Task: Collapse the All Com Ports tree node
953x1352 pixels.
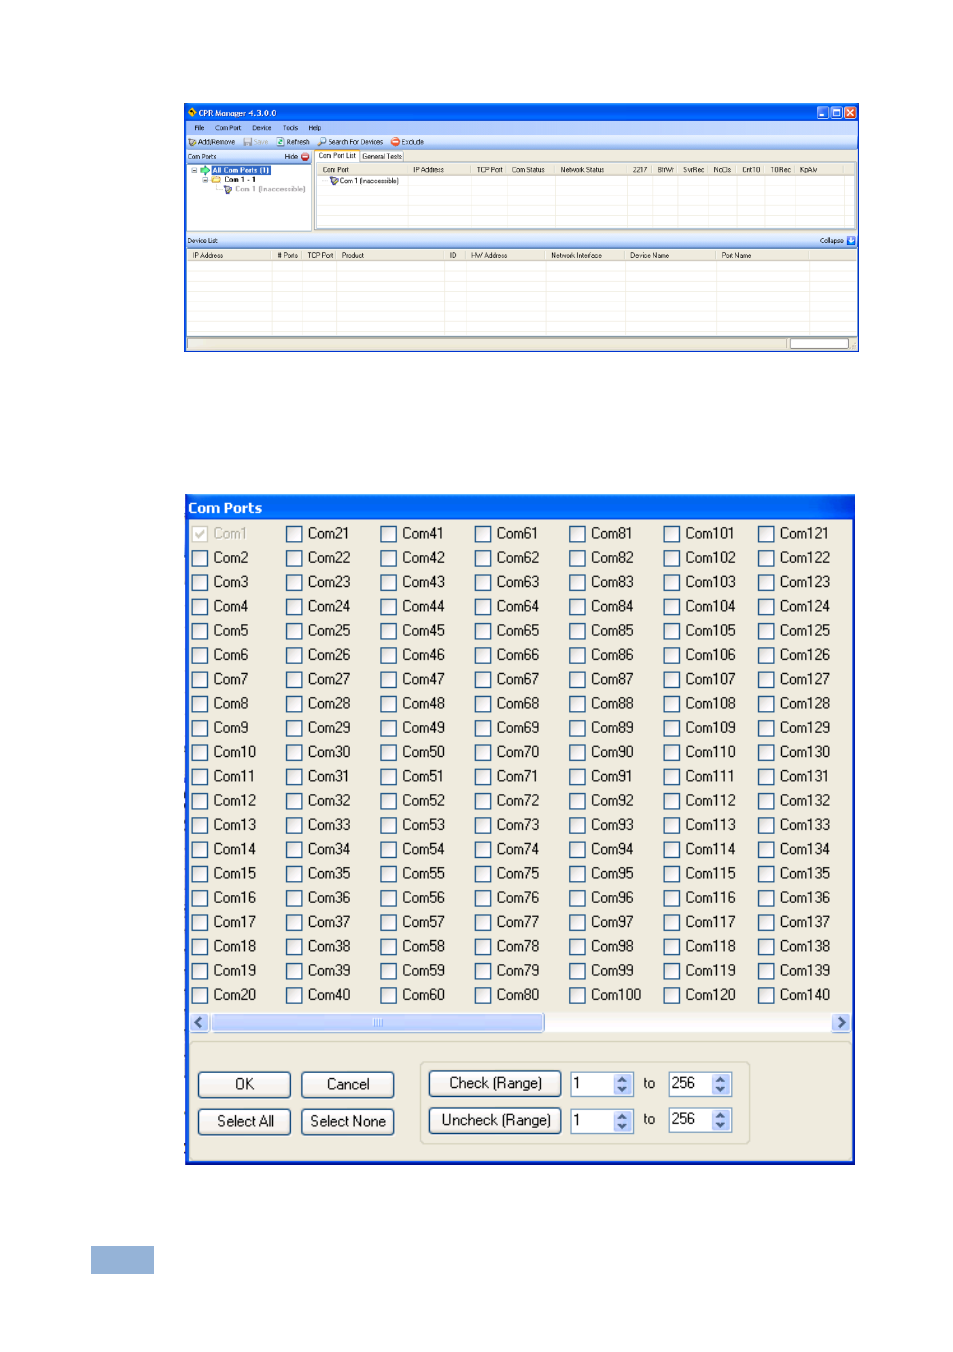Action: click(x=194, y=171)
